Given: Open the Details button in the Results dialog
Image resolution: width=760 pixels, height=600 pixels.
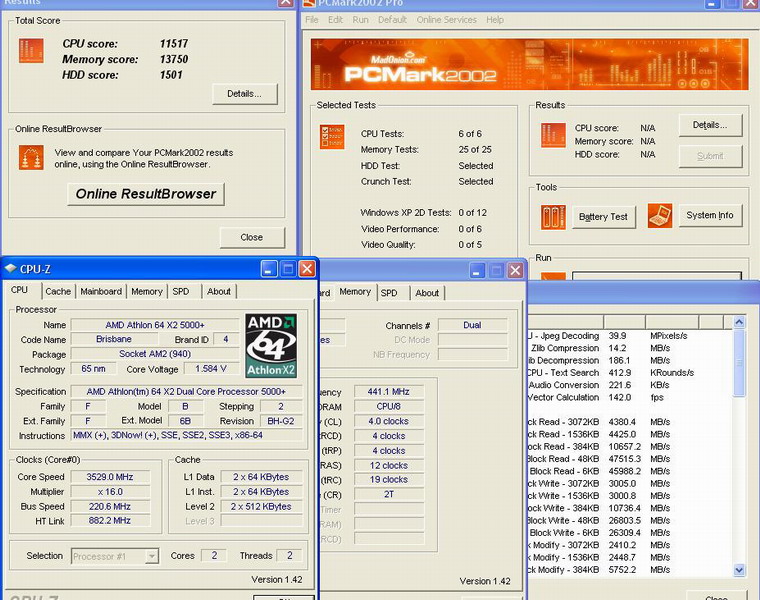Looking at the screenshot, I should pos(245,94).
